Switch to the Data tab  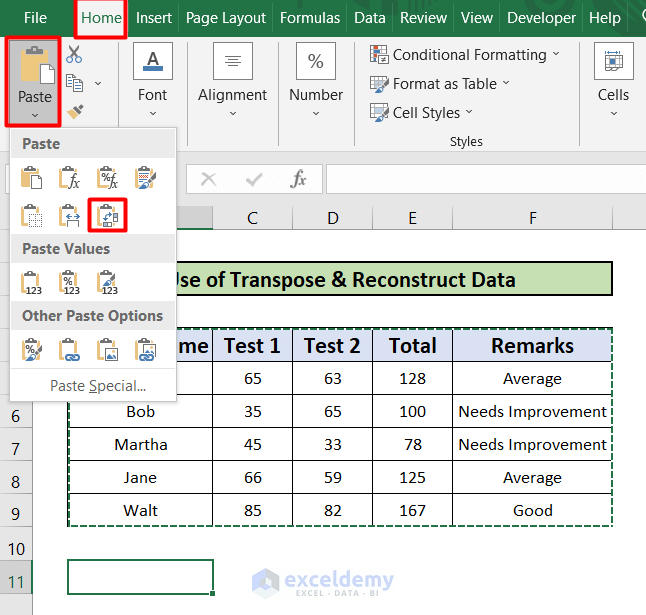[370, 18]
